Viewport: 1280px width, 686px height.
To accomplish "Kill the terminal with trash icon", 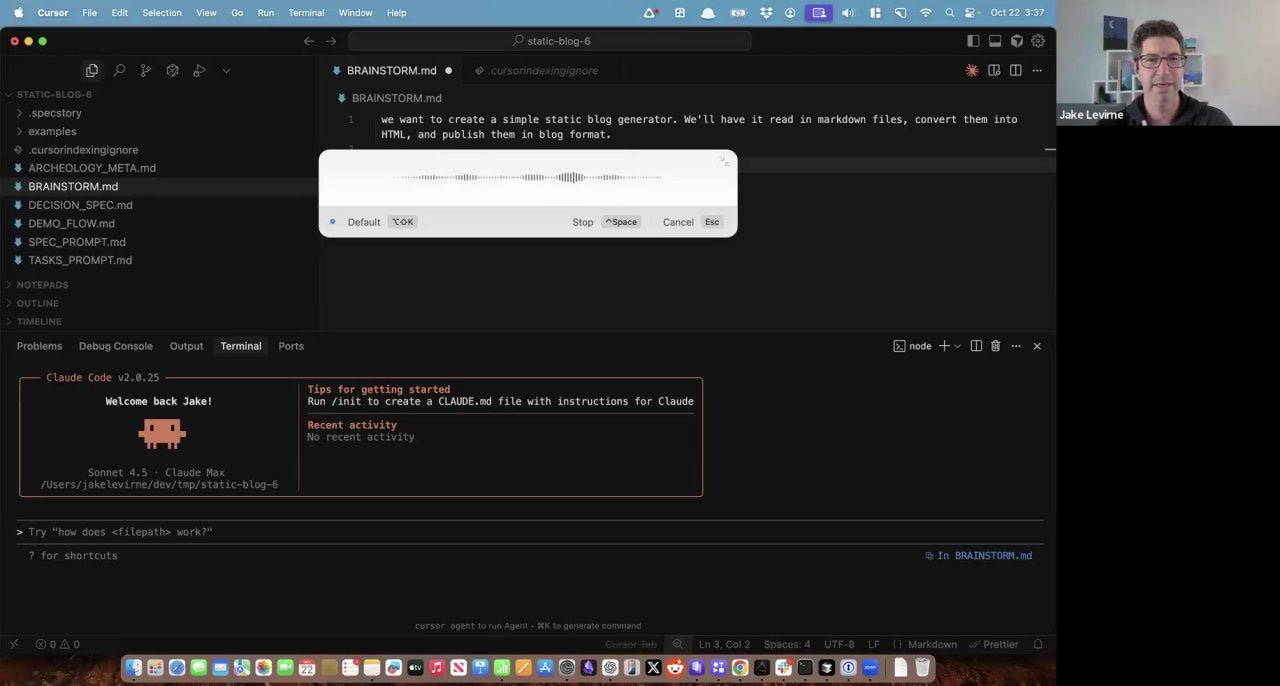I will tap(995, 346).
